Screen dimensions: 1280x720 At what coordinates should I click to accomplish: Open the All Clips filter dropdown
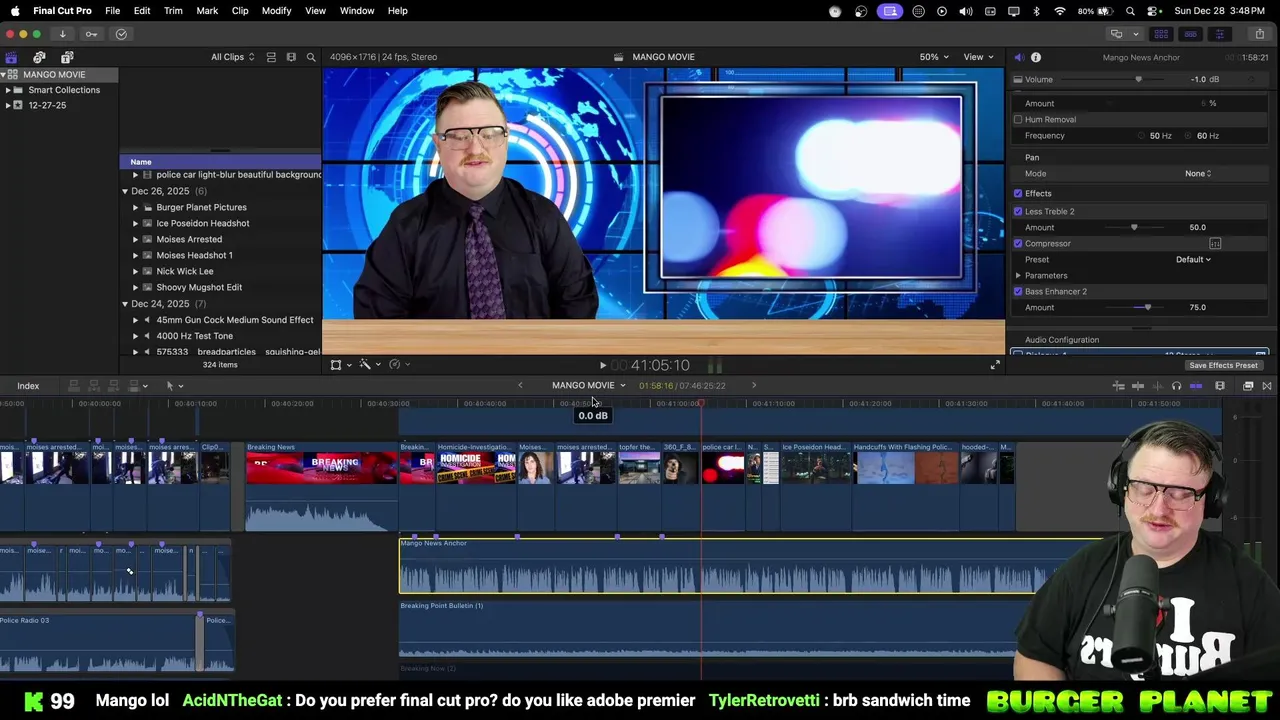(x=232, y=57)
